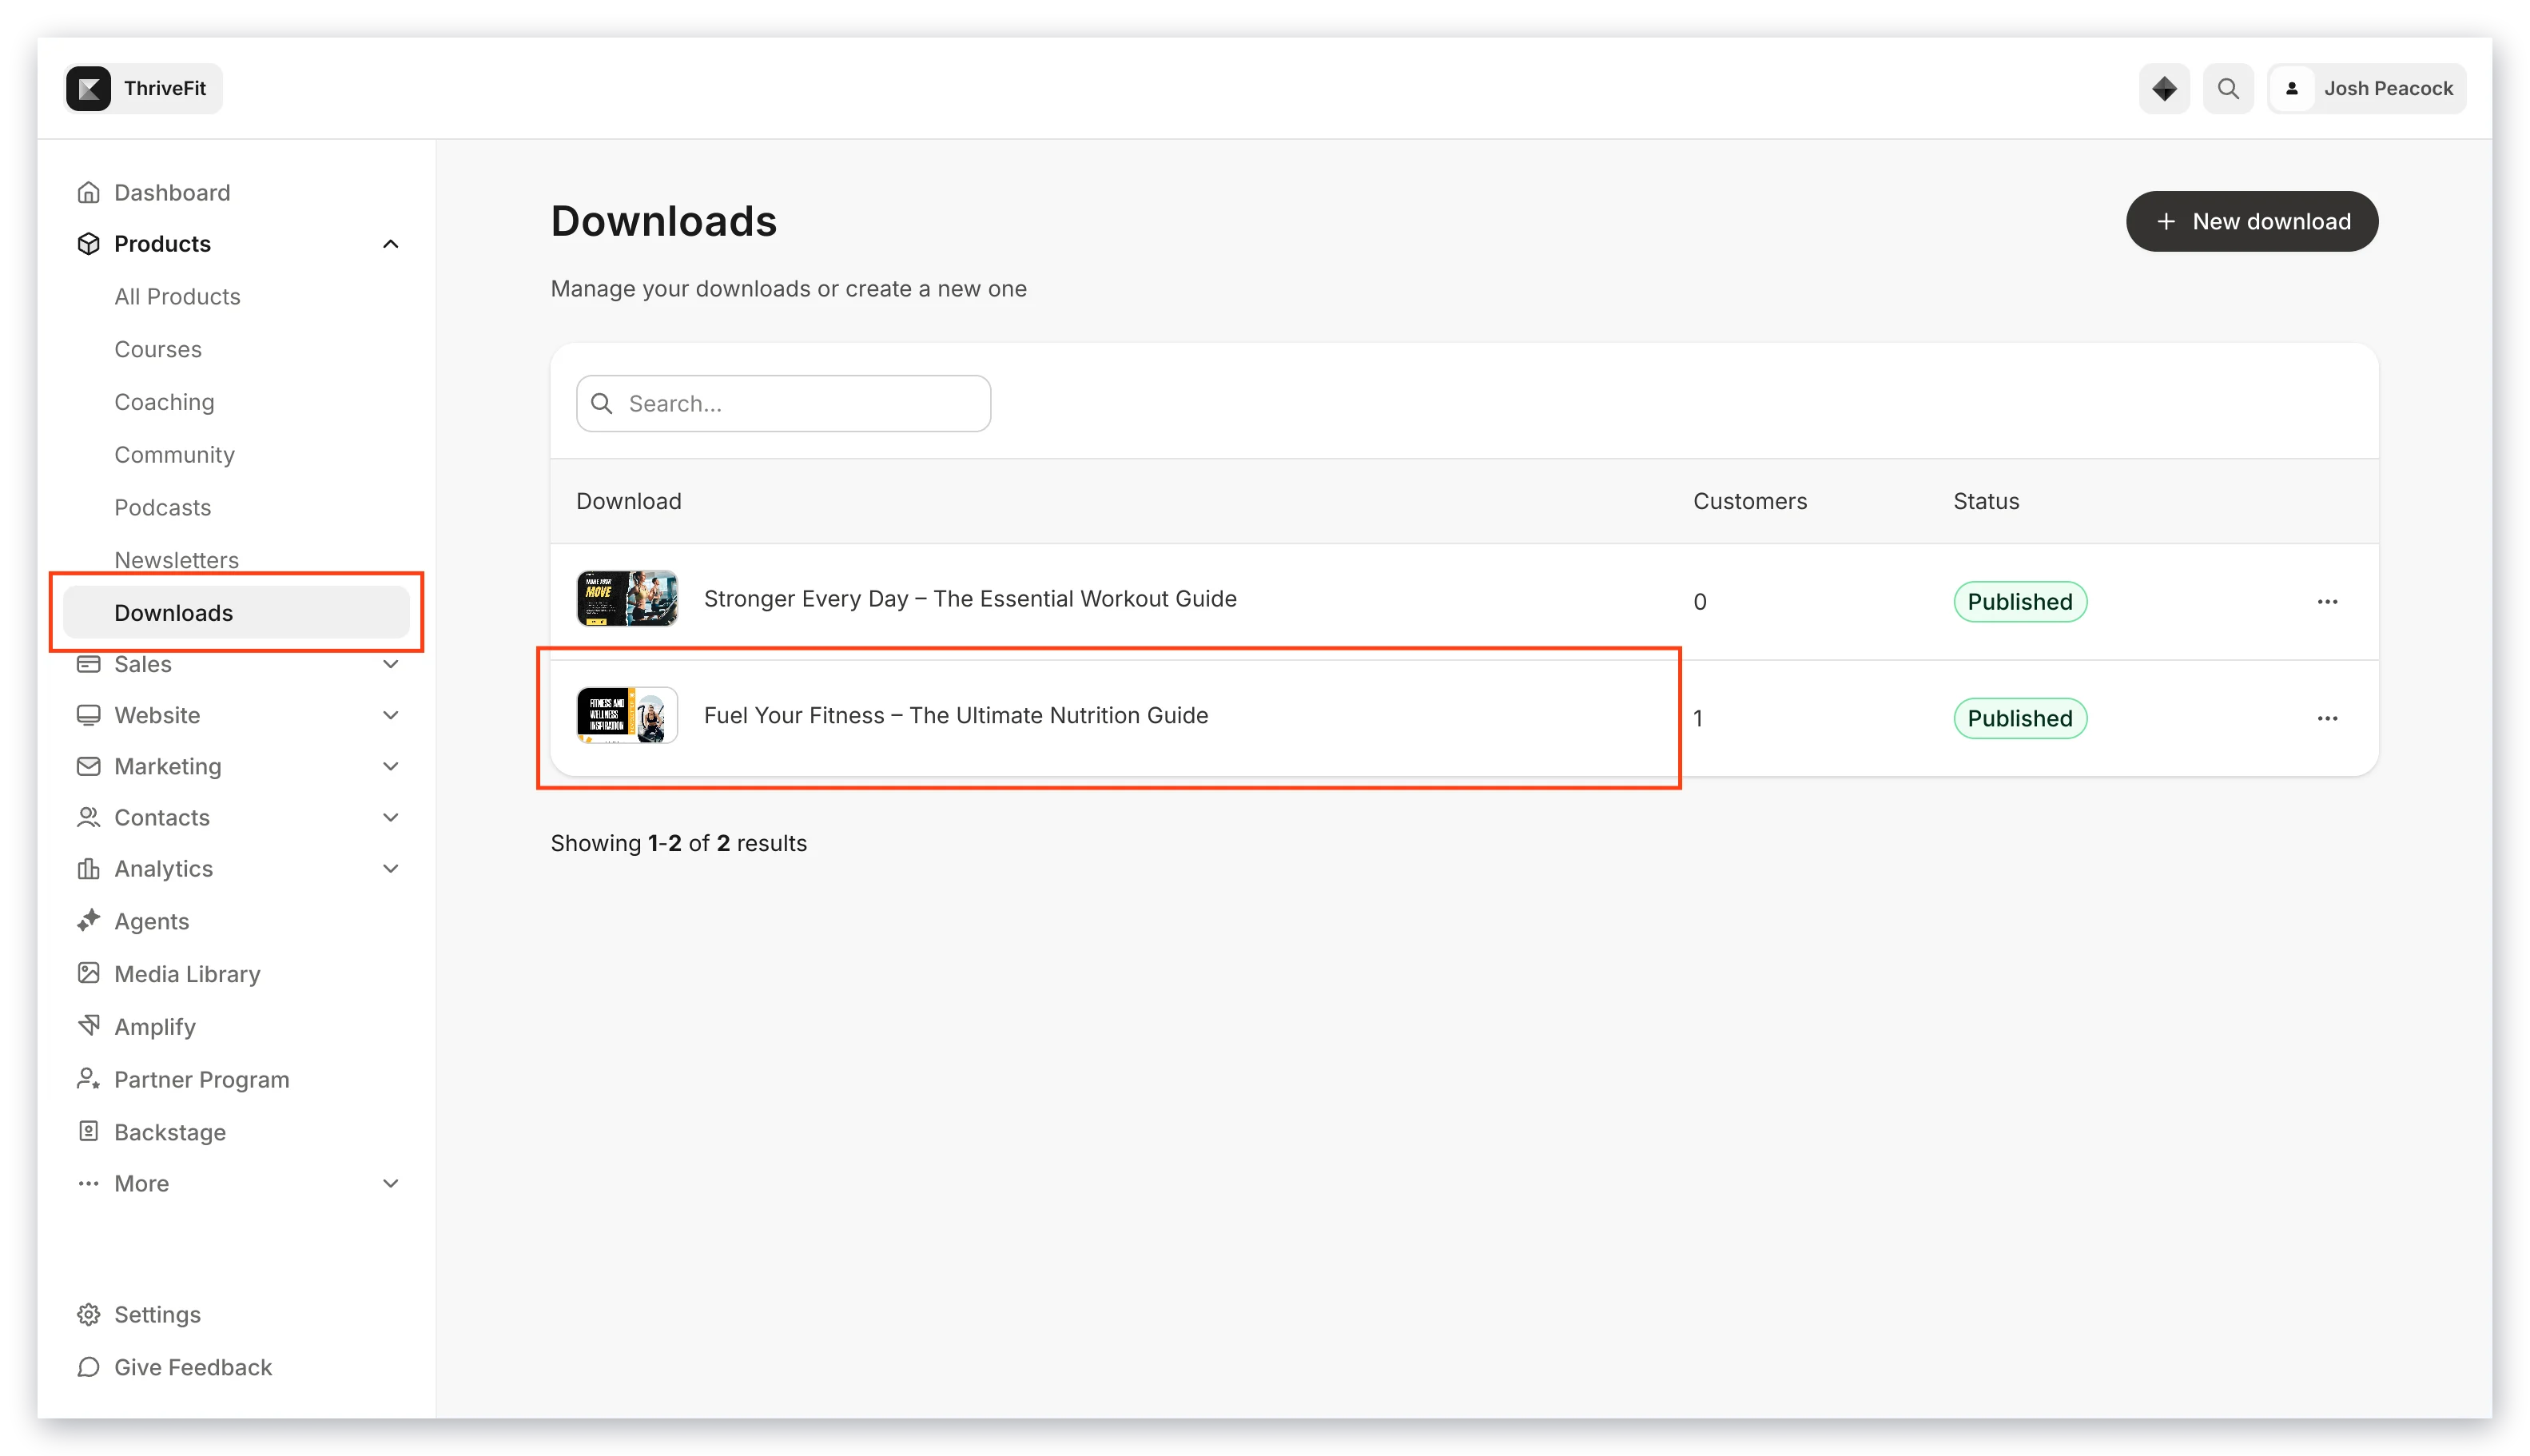This screenshot has width=2530, height=1456.
Task: Expand the Marketing section chevron
Action: coord(390,766)
